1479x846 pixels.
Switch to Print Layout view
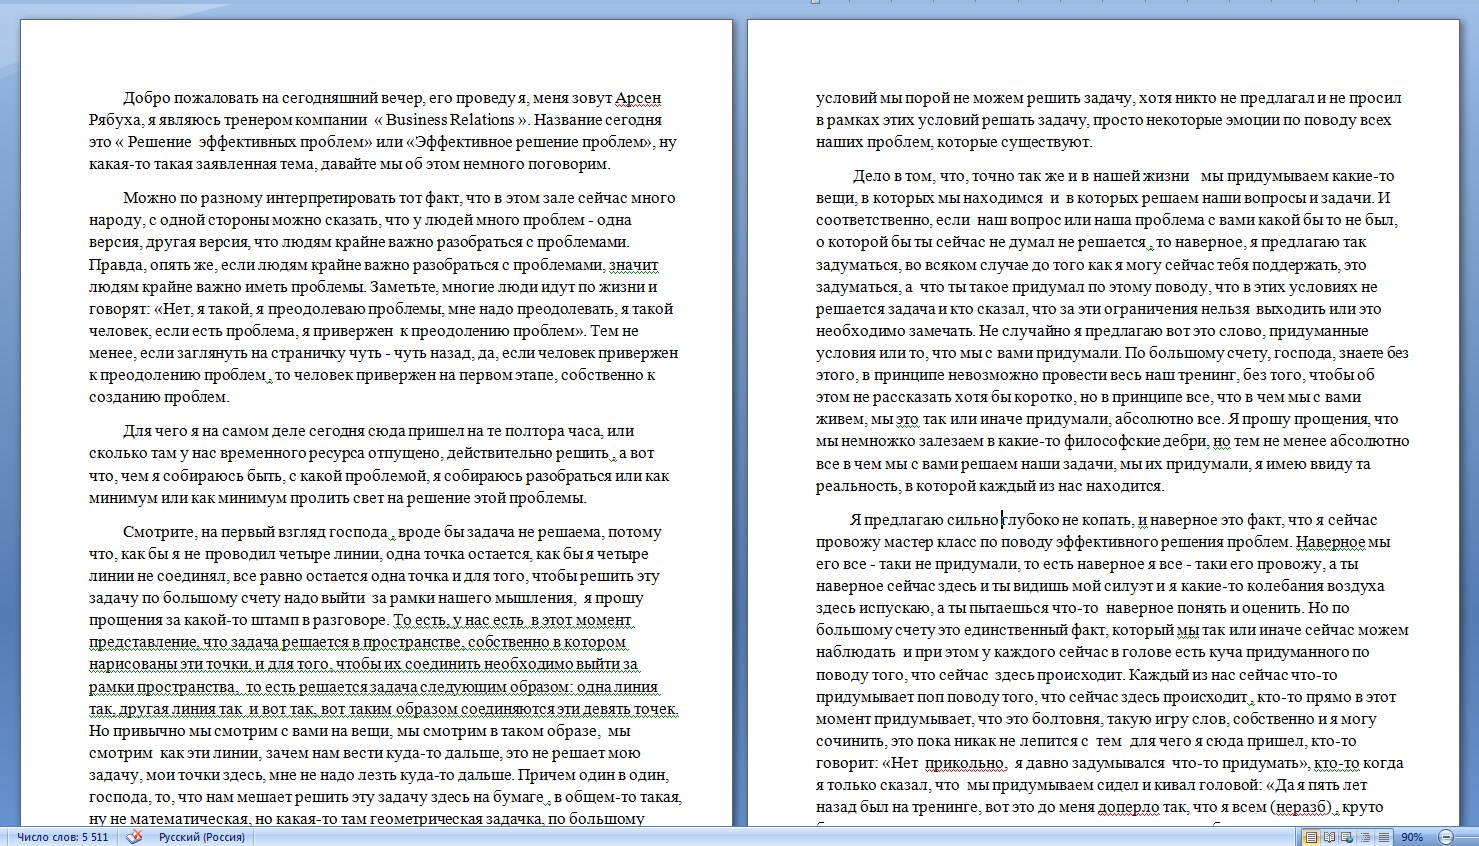1312,837
